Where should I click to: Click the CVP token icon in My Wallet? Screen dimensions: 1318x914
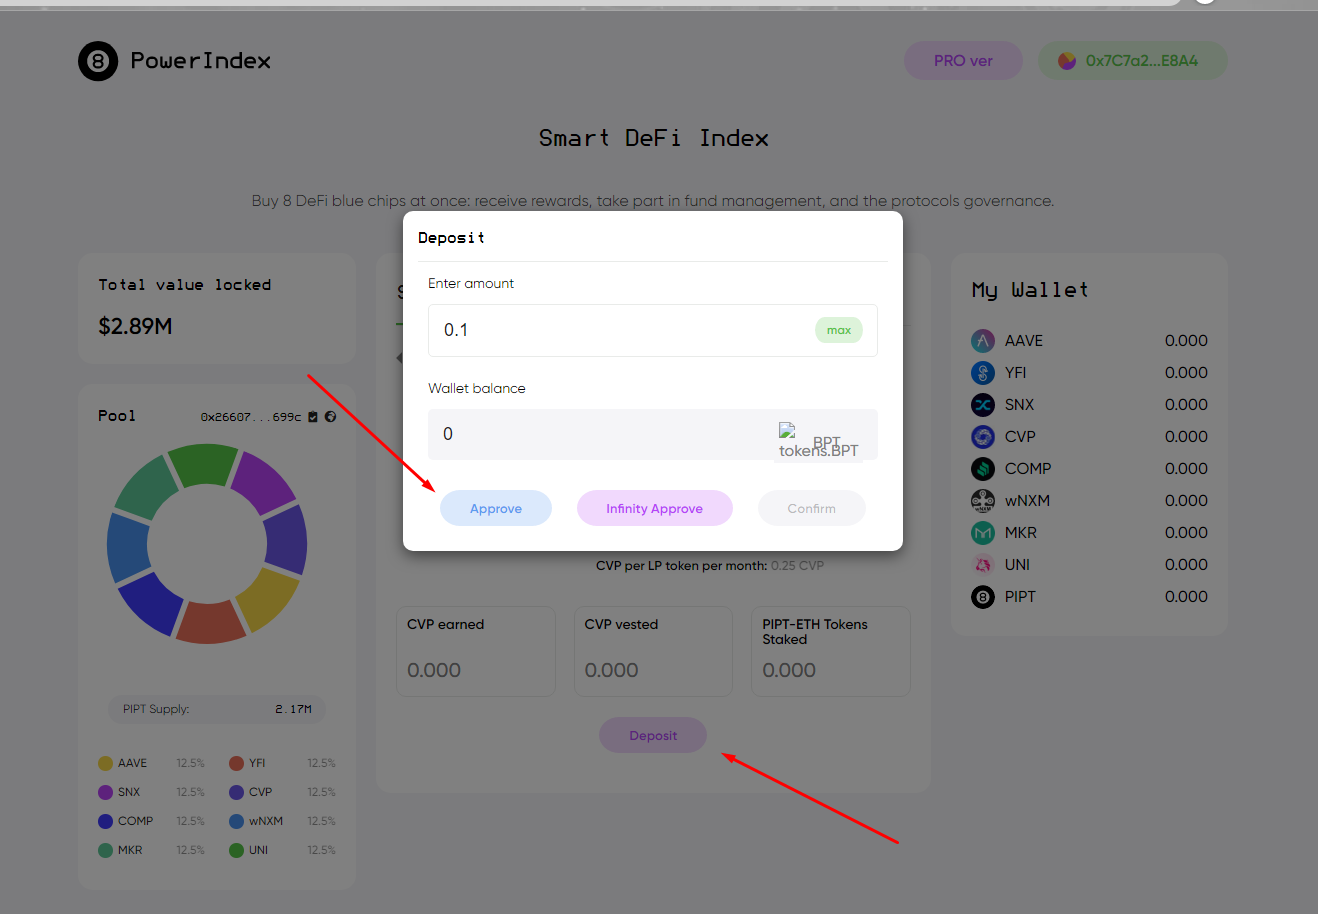click(x=983, y=437)
